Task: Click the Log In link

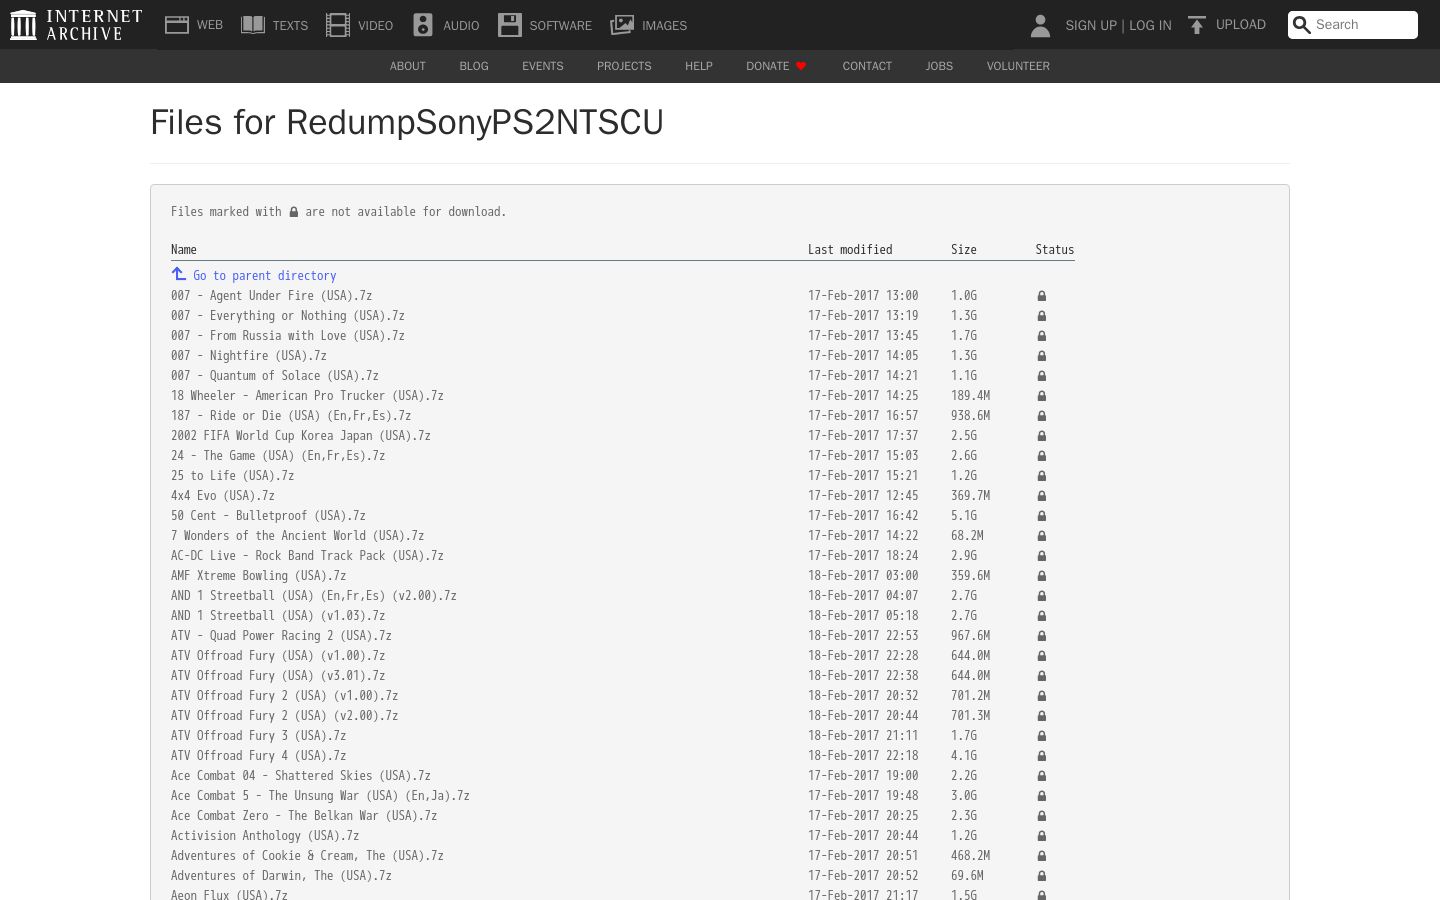Action: 1150,25
